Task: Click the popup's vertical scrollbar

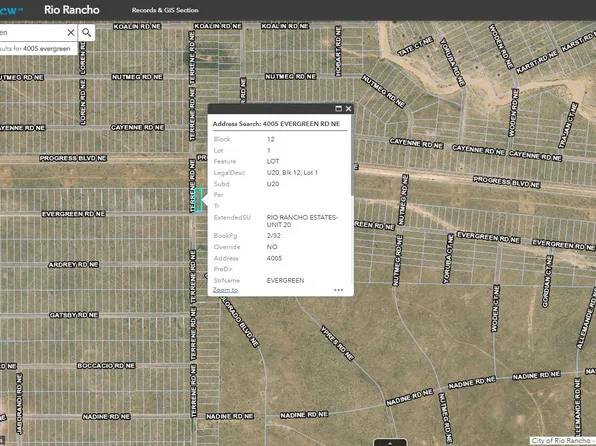Action: click(x=352, y=156)
